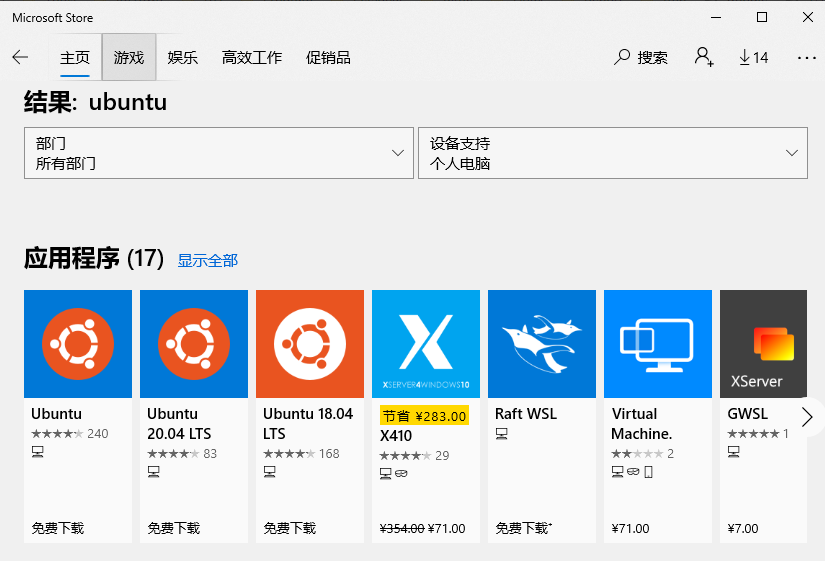
Task: Click the PC device icon under Raft WSL
Action: [501, 434]
